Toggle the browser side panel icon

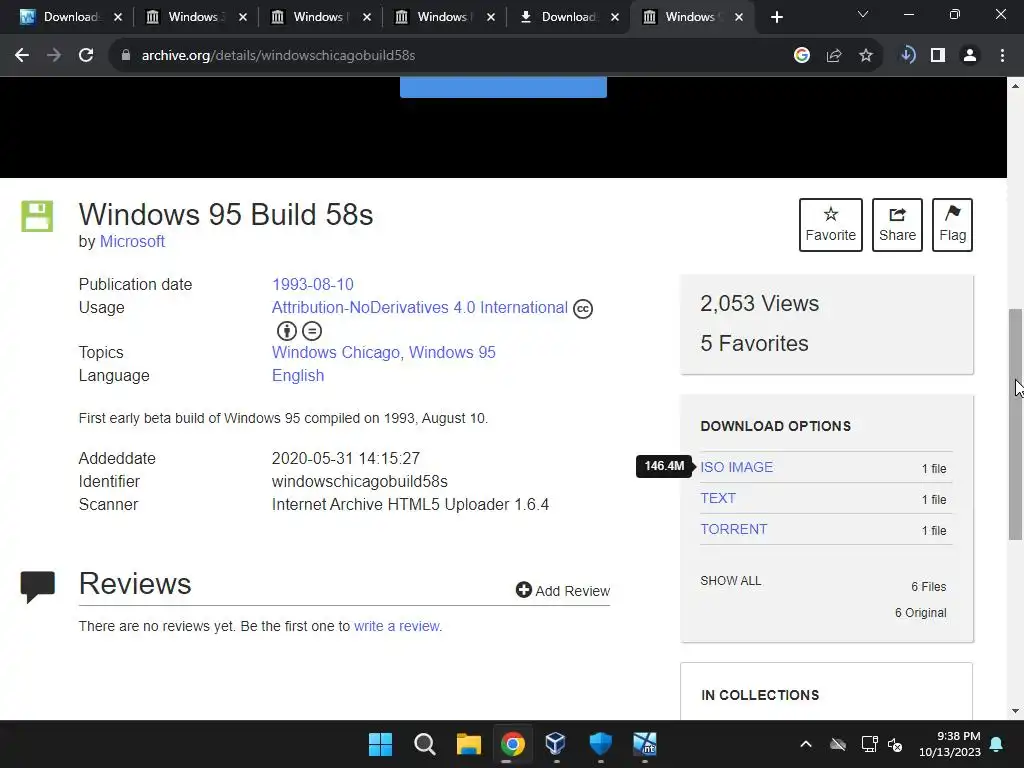coord(938,56)
